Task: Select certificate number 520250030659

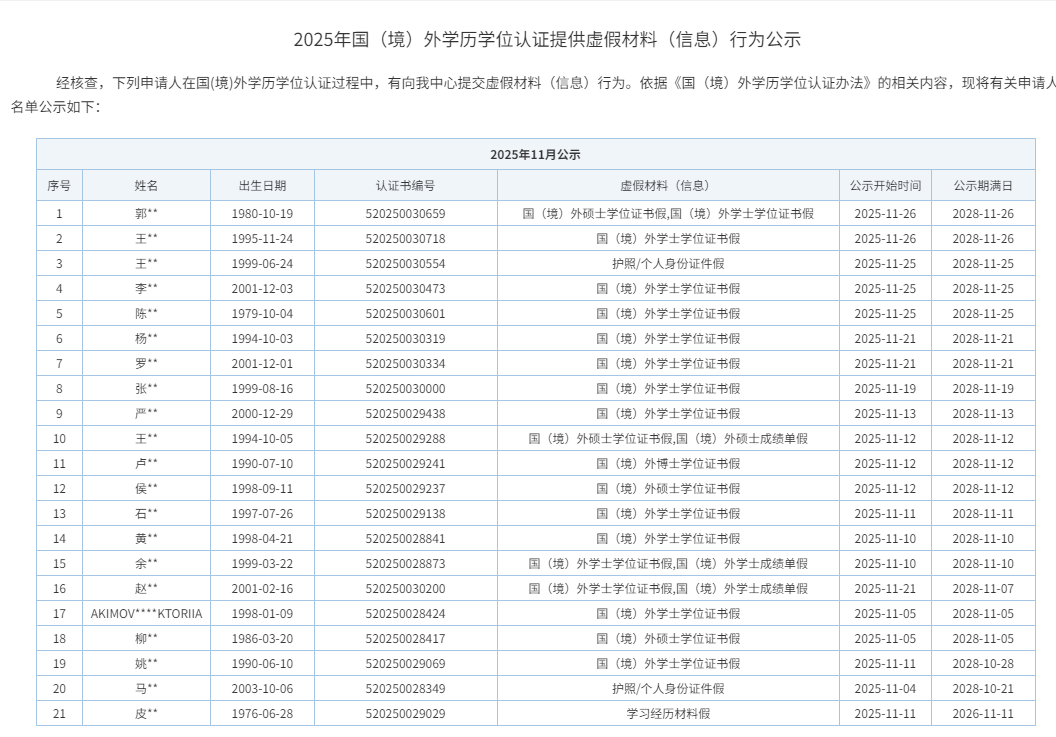Action: click(405, 213)
